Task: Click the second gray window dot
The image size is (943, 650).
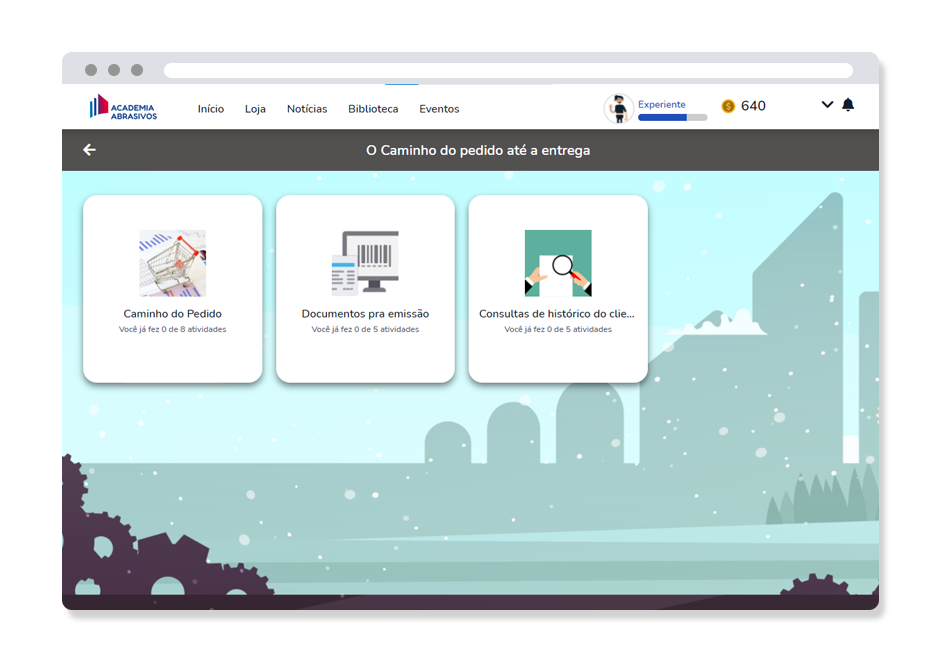Action: (114, 70)
